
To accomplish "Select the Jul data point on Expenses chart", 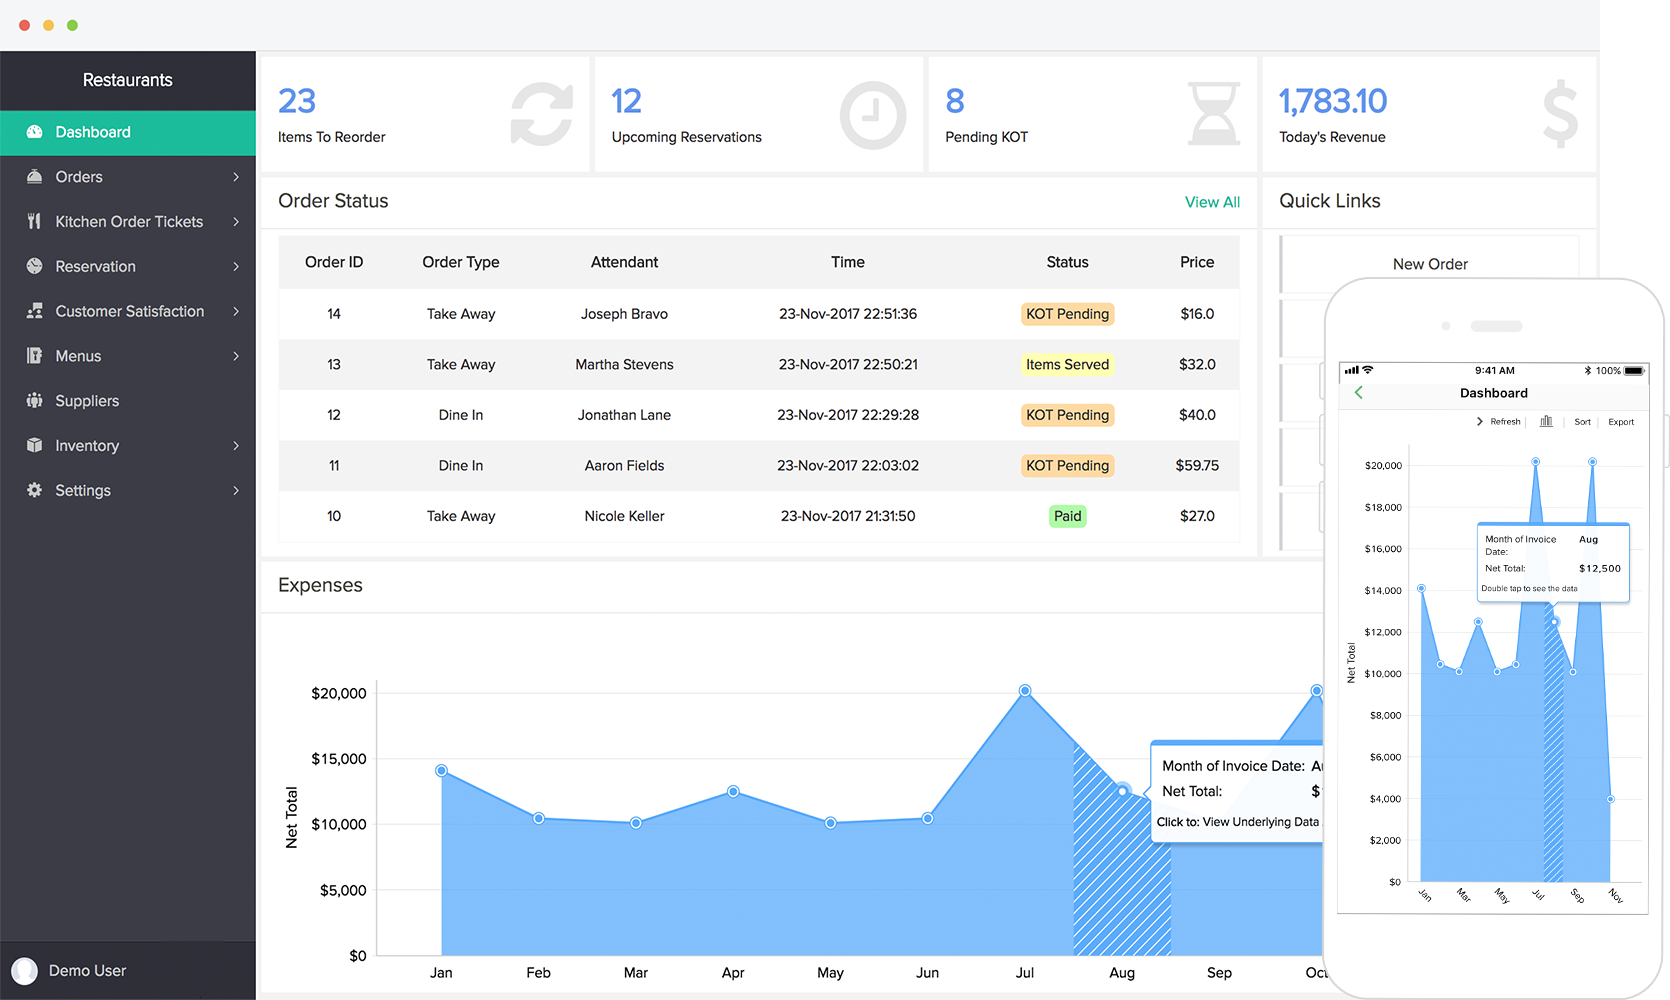I will 1024,691.
